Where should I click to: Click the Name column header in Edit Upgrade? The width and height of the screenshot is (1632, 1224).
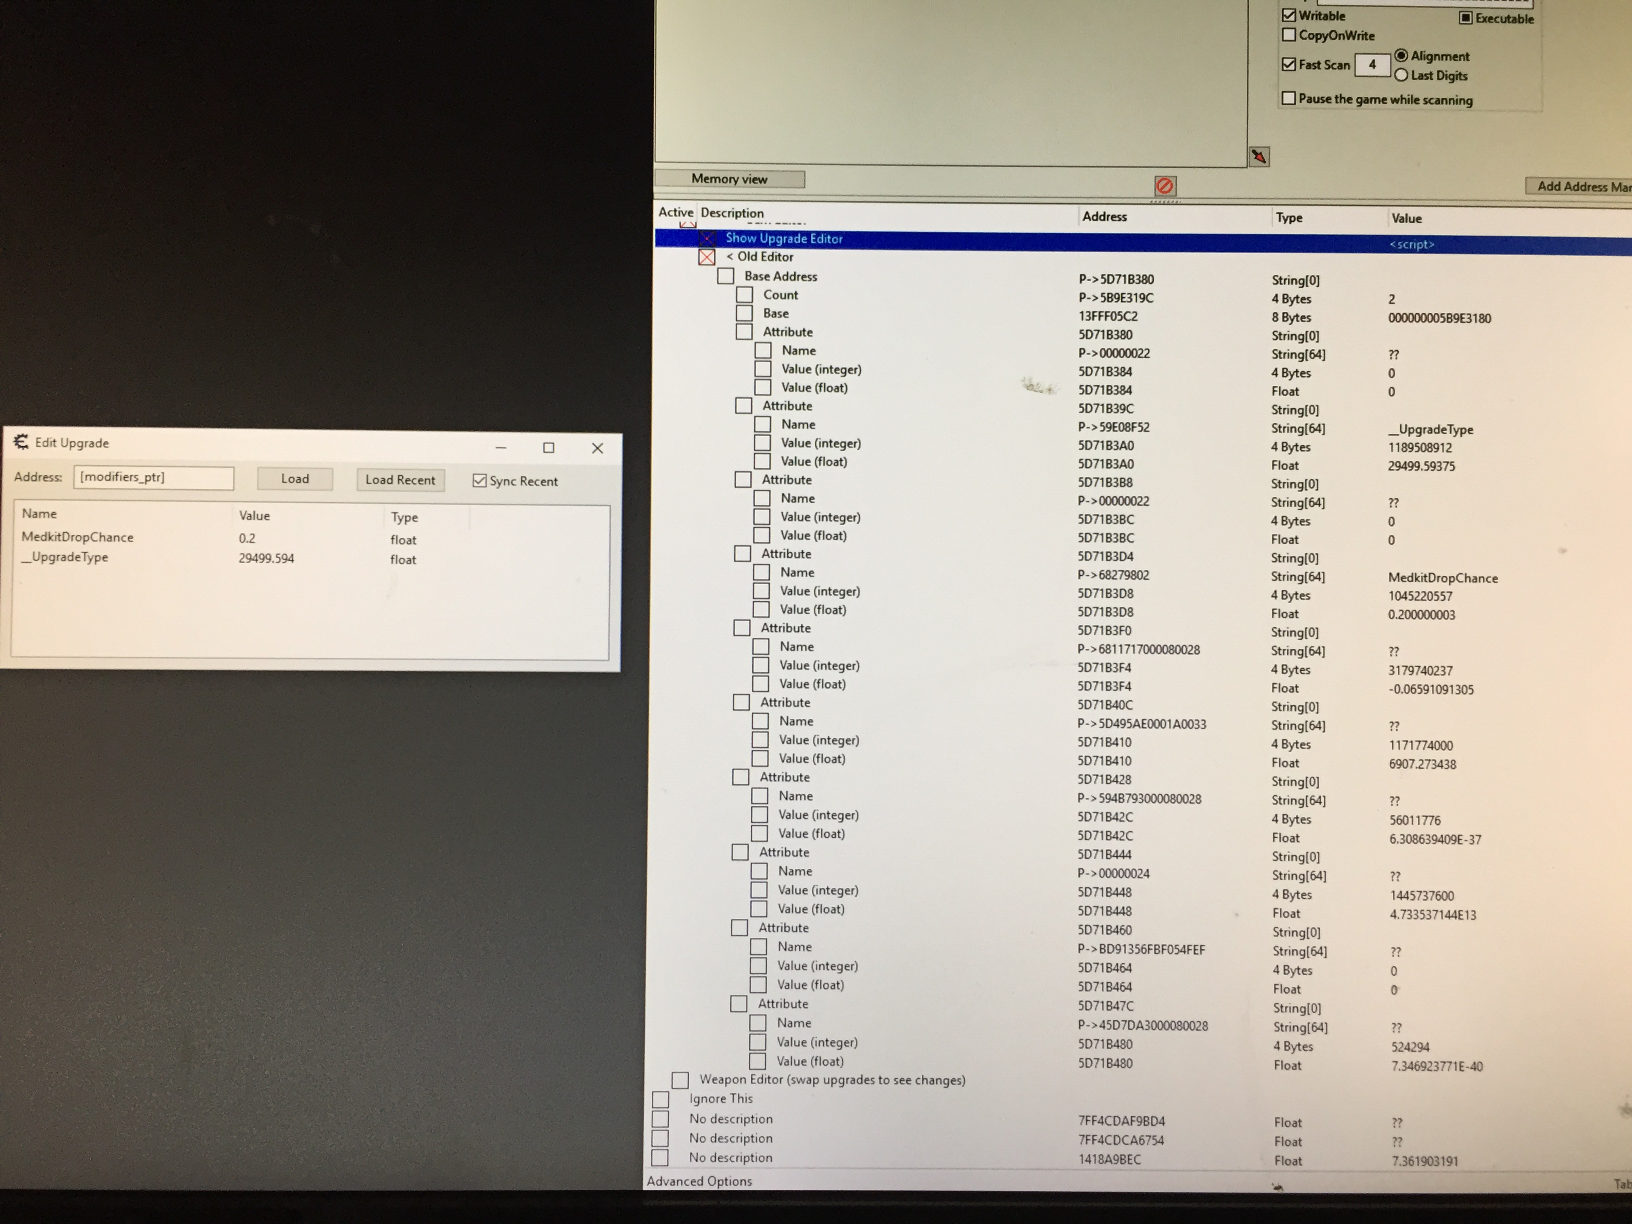(39, 513)
